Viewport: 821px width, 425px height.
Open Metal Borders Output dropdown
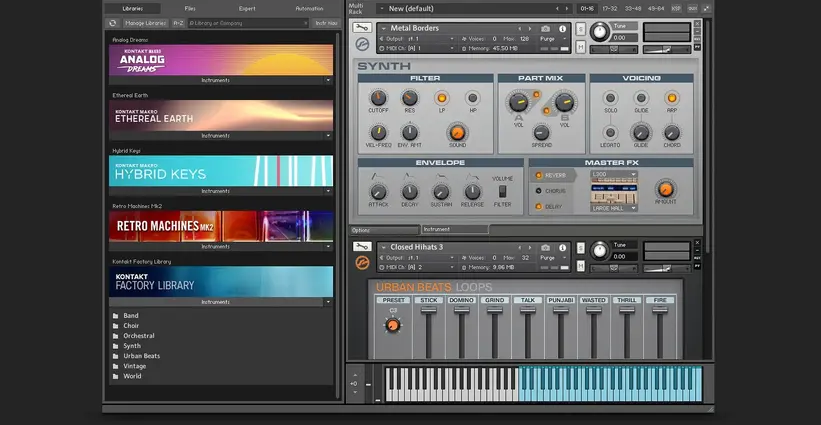click(x=417, y=39)
